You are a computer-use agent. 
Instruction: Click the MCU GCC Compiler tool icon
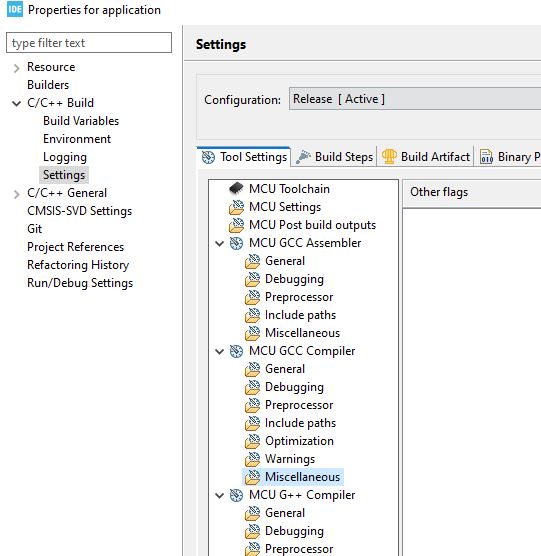(x=236, y=351)
